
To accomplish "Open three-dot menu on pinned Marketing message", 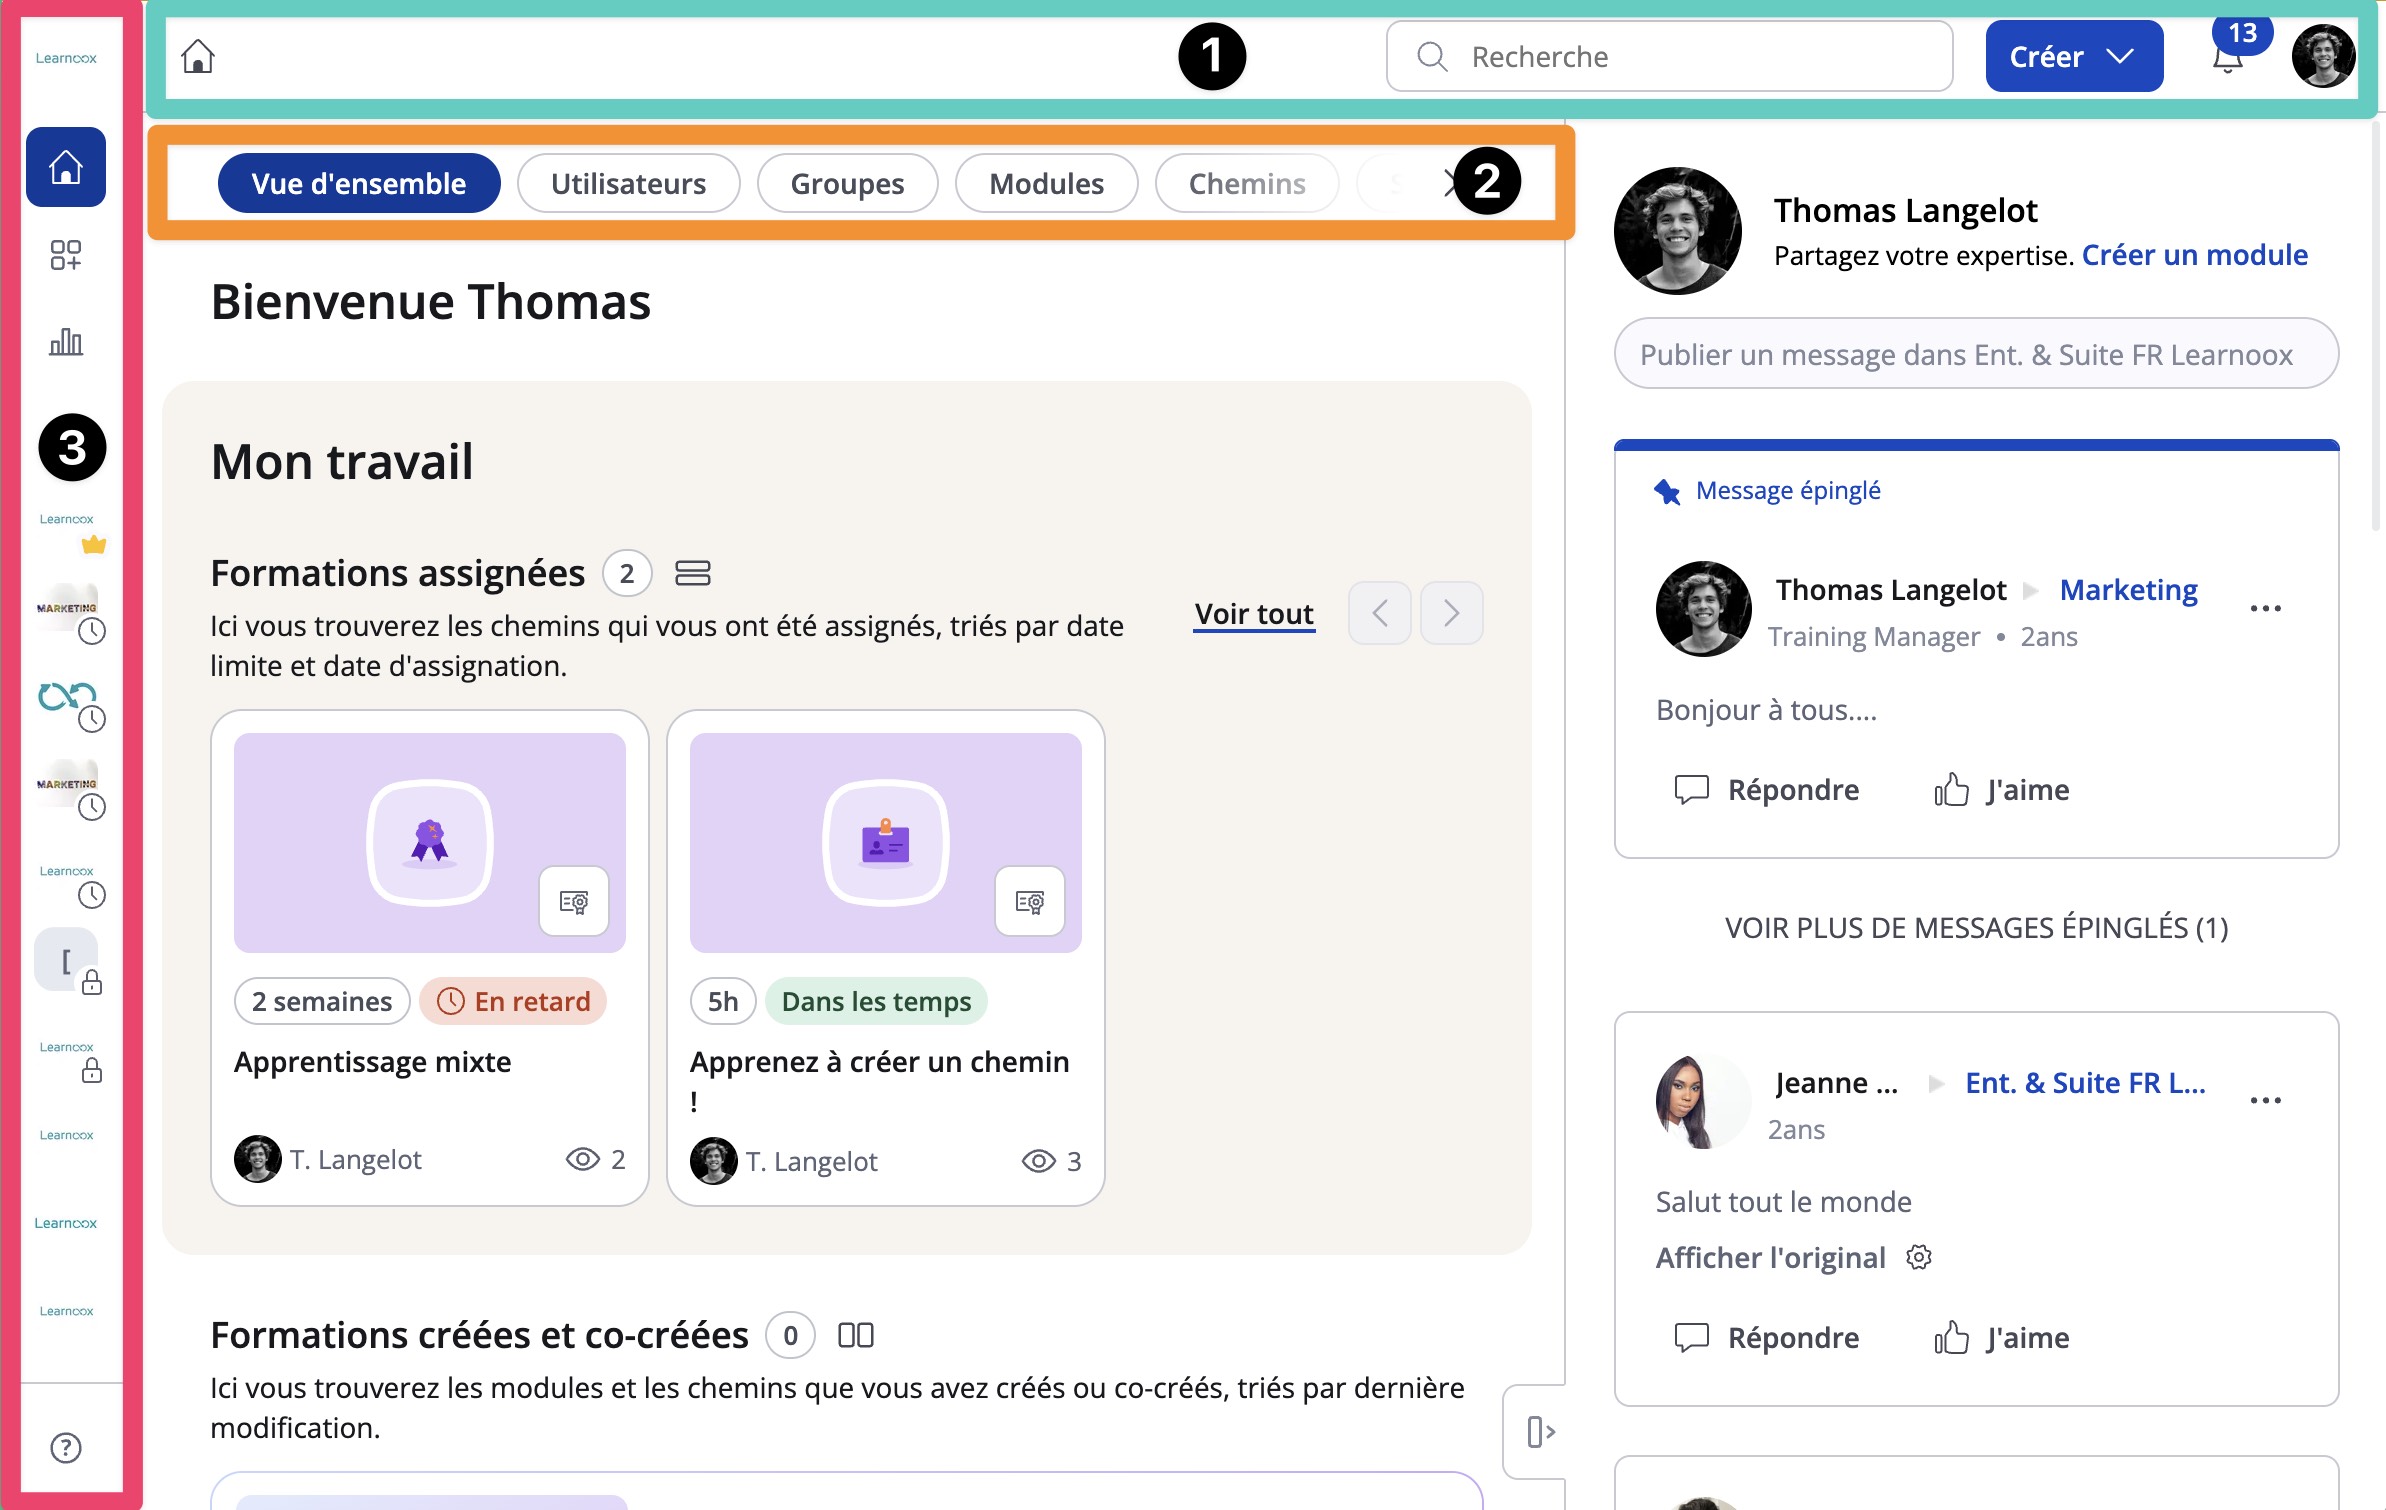I will click(2265, 608).
